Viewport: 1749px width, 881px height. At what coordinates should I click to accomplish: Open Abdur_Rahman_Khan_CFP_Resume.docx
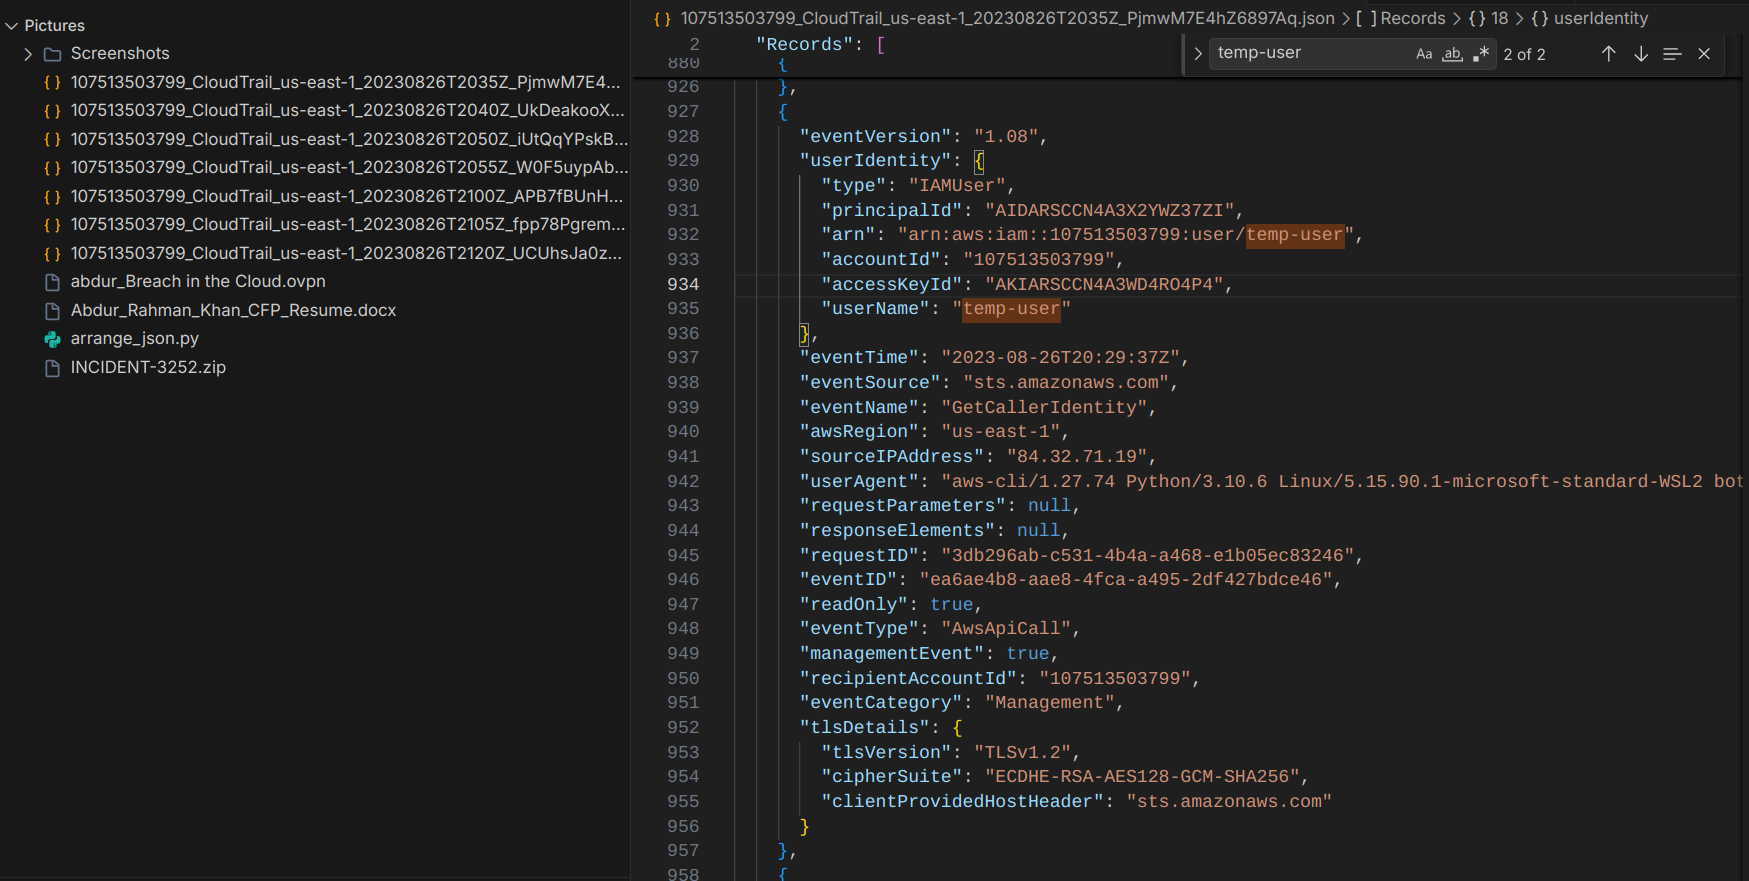click(x=233, y=311)
